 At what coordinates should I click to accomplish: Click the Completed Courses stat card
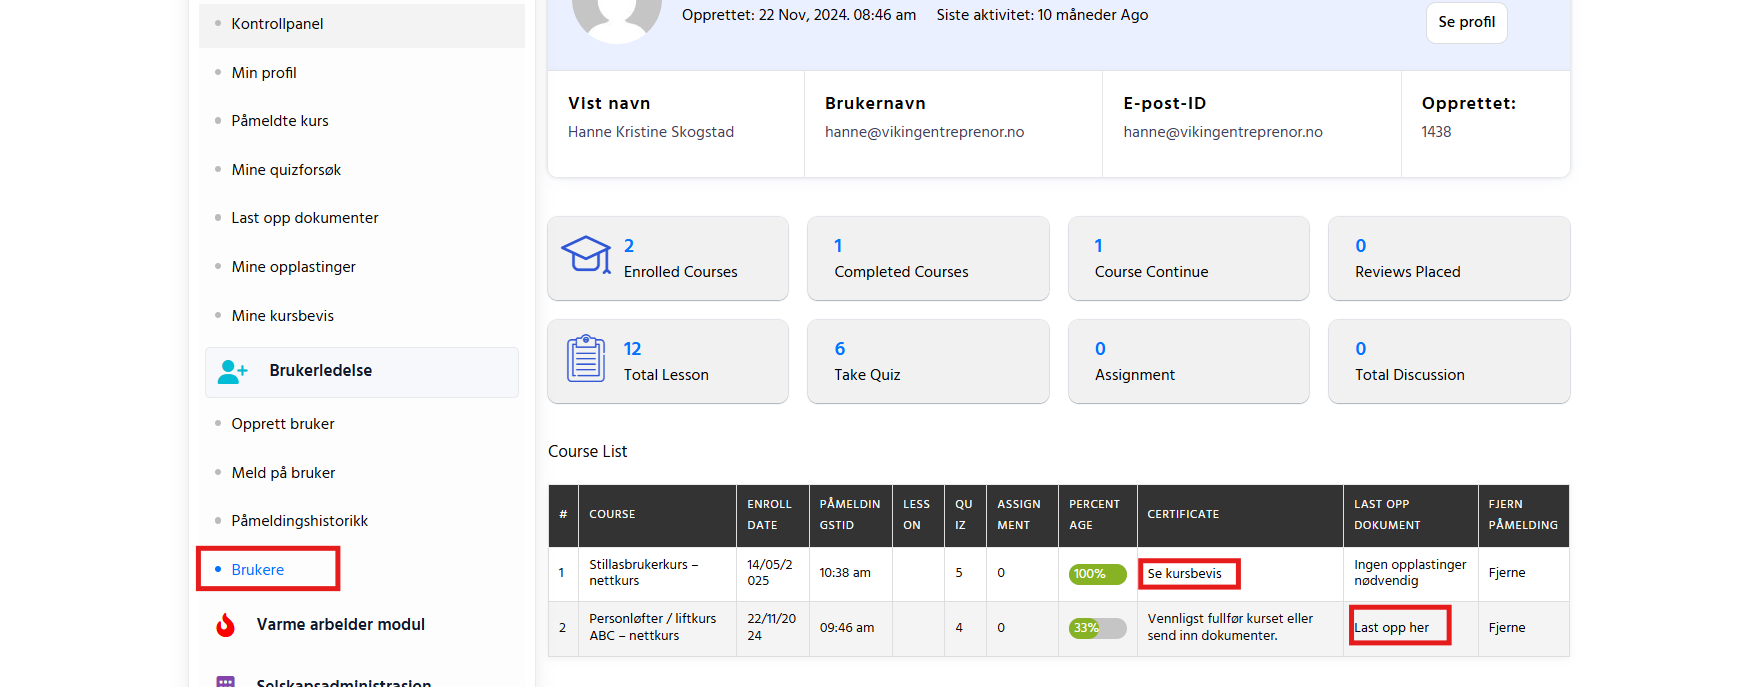(928, 259)
